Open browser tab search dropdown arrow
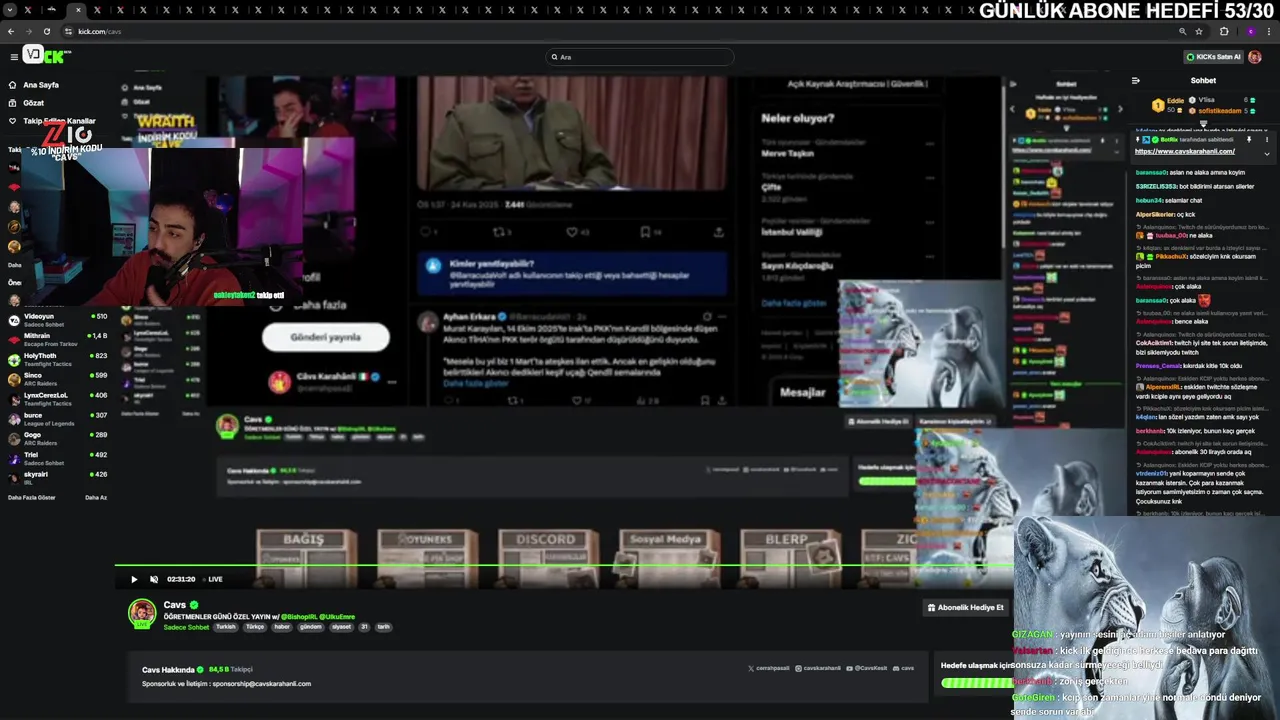The height and width of the screenshot is (720, 1280). pos(9,10)
